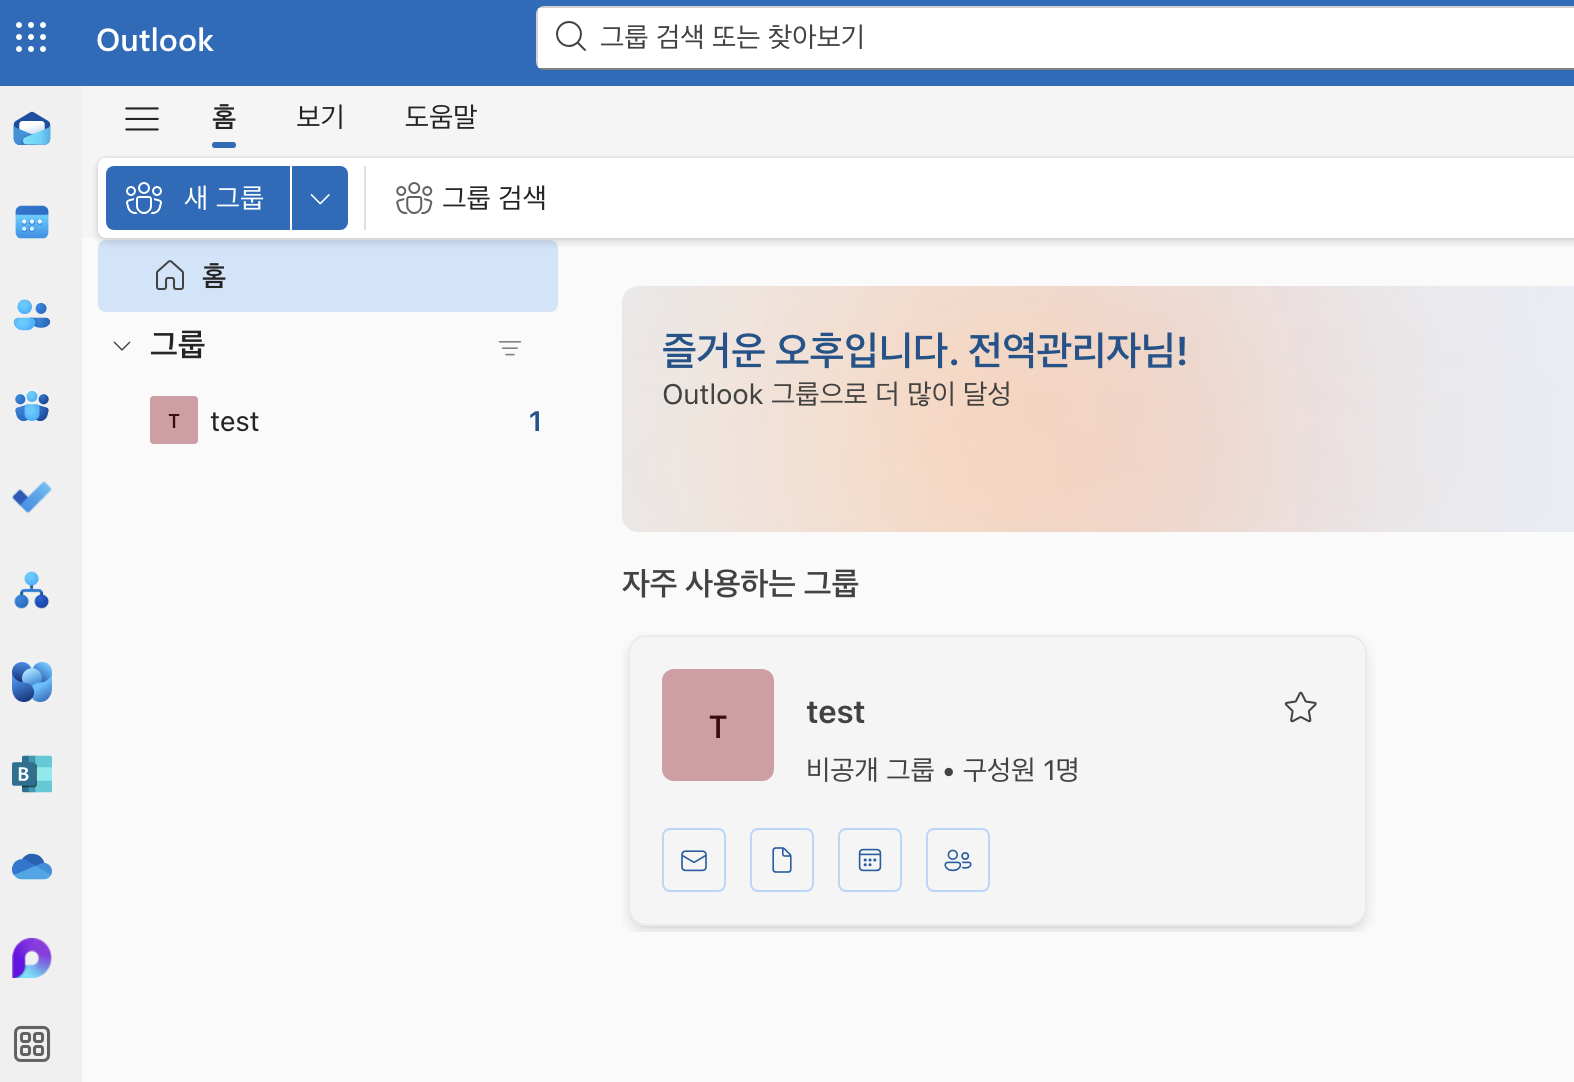This screenshot has height=1082, width=1574.
Task: Switch to the 보기 tab
Action: (x=320, y=117)
